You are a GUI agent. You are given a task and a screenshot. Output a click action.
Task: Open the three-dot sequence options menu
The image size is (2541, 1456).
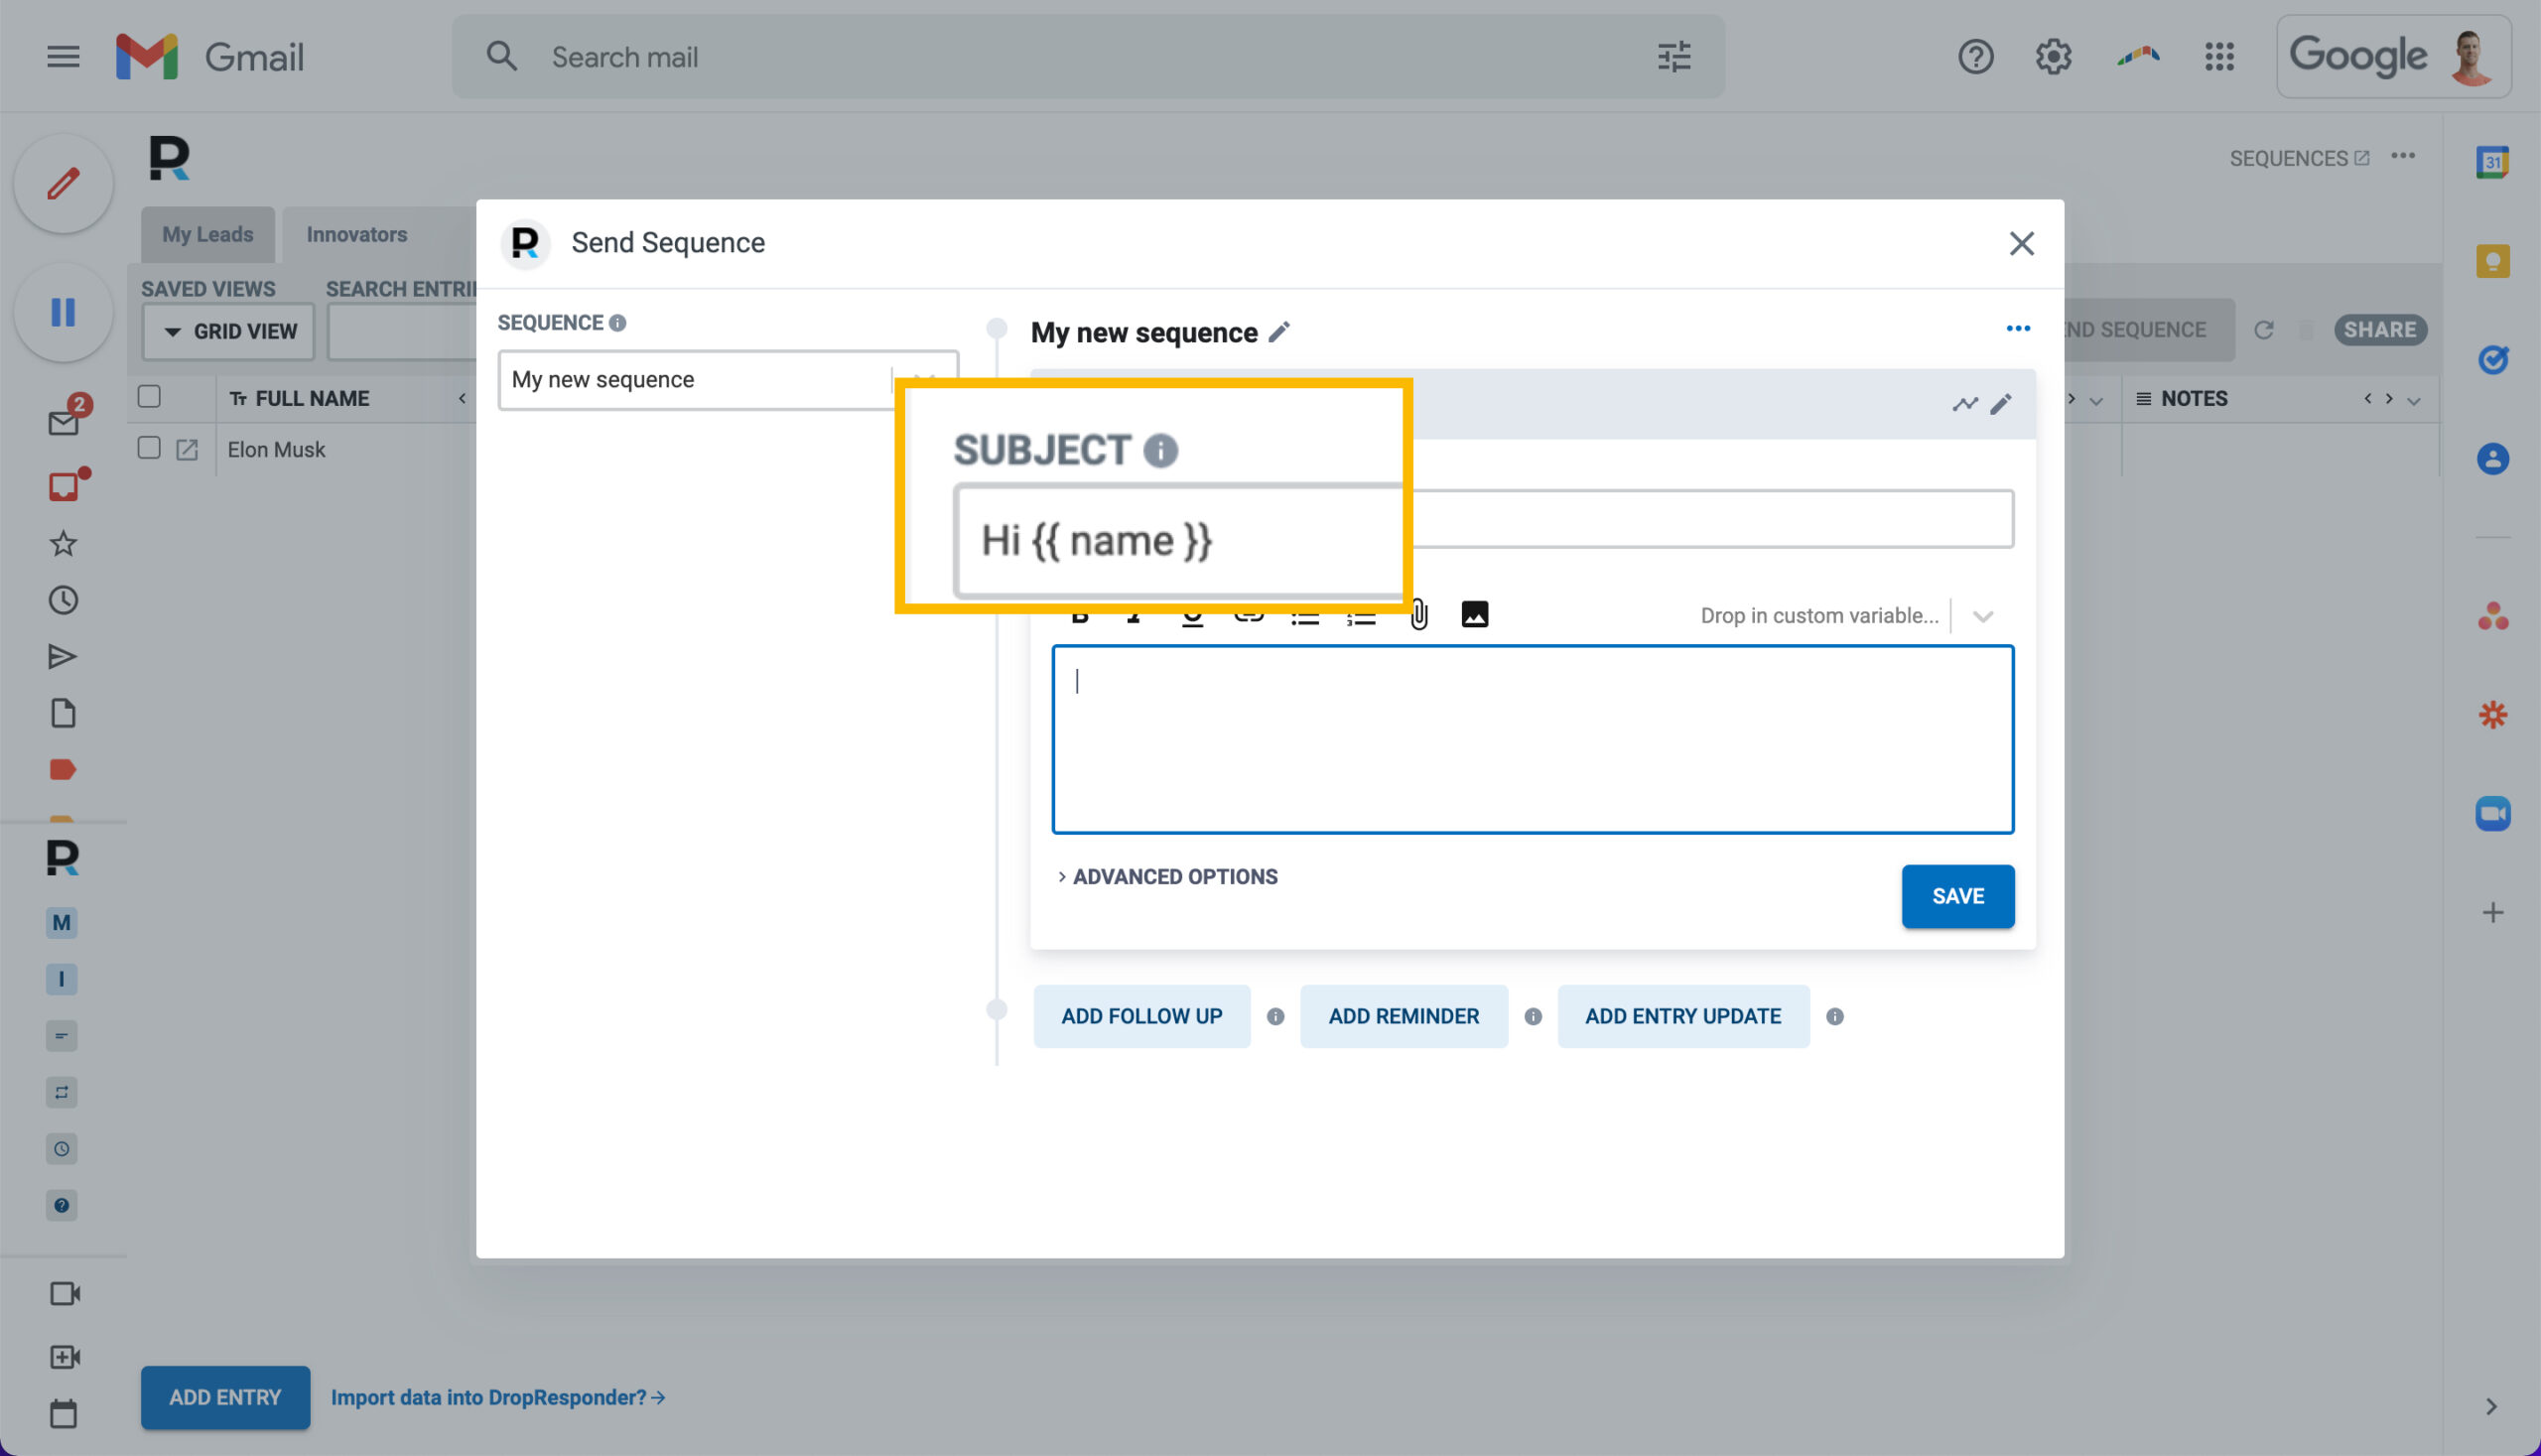coord(2017,329)
